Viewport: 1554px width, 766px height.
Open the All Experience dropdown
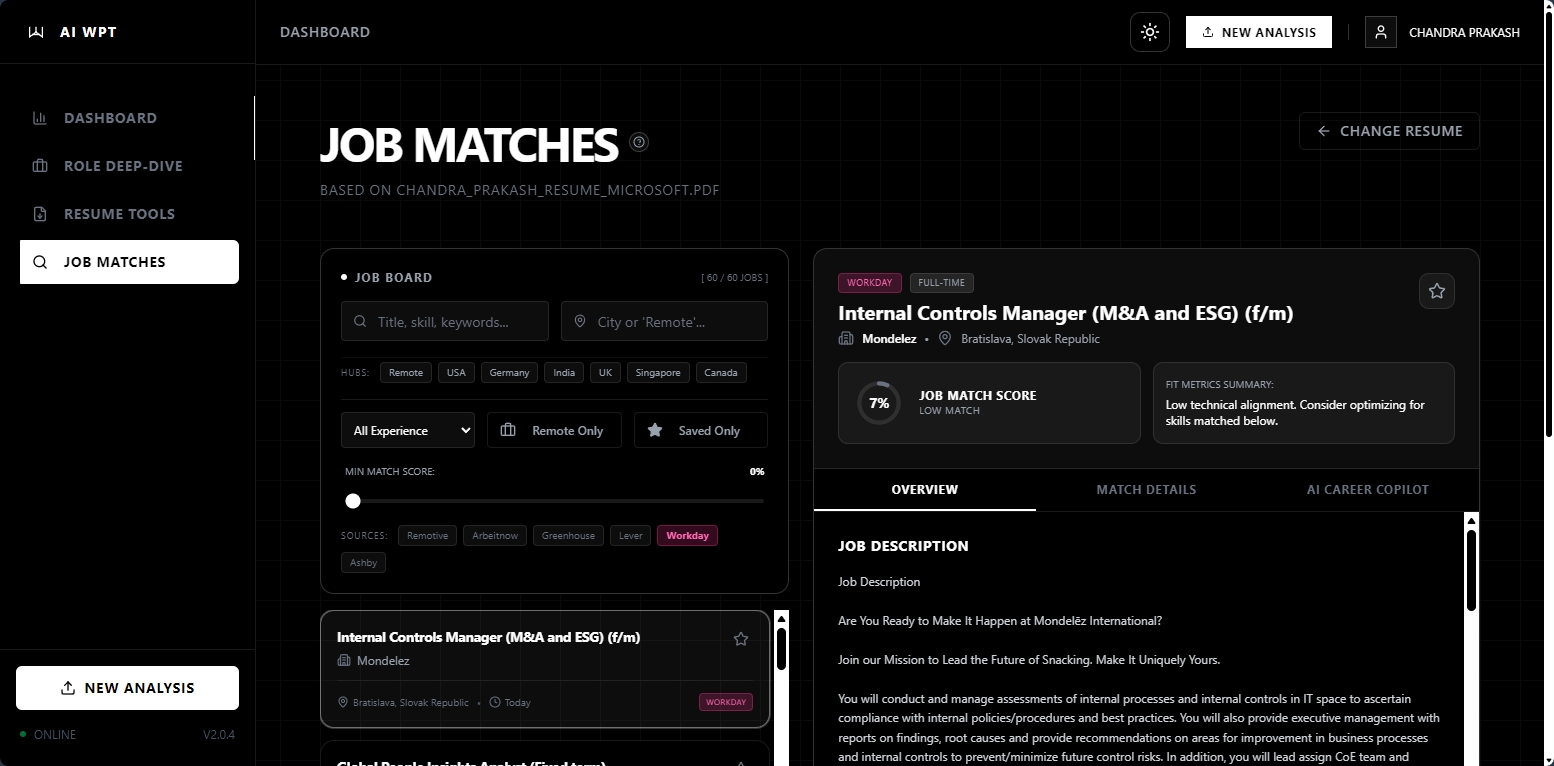[408, 430]
